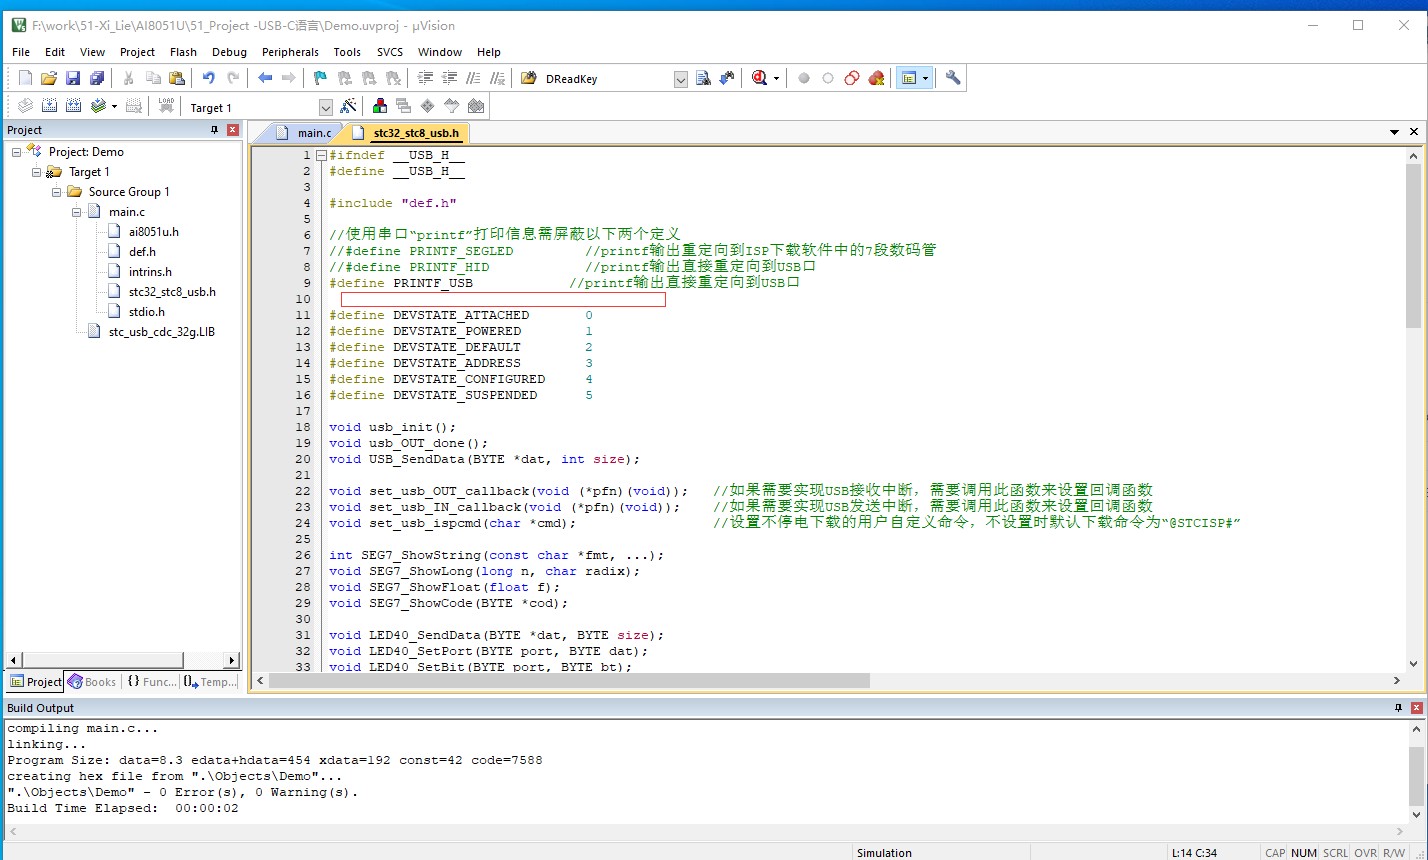Image resolution: width=1428 pixels, height=860 pixels.
Task: Fold the #ifndef block at line 1
Action: pyautogui.click(x=321, y=155)
